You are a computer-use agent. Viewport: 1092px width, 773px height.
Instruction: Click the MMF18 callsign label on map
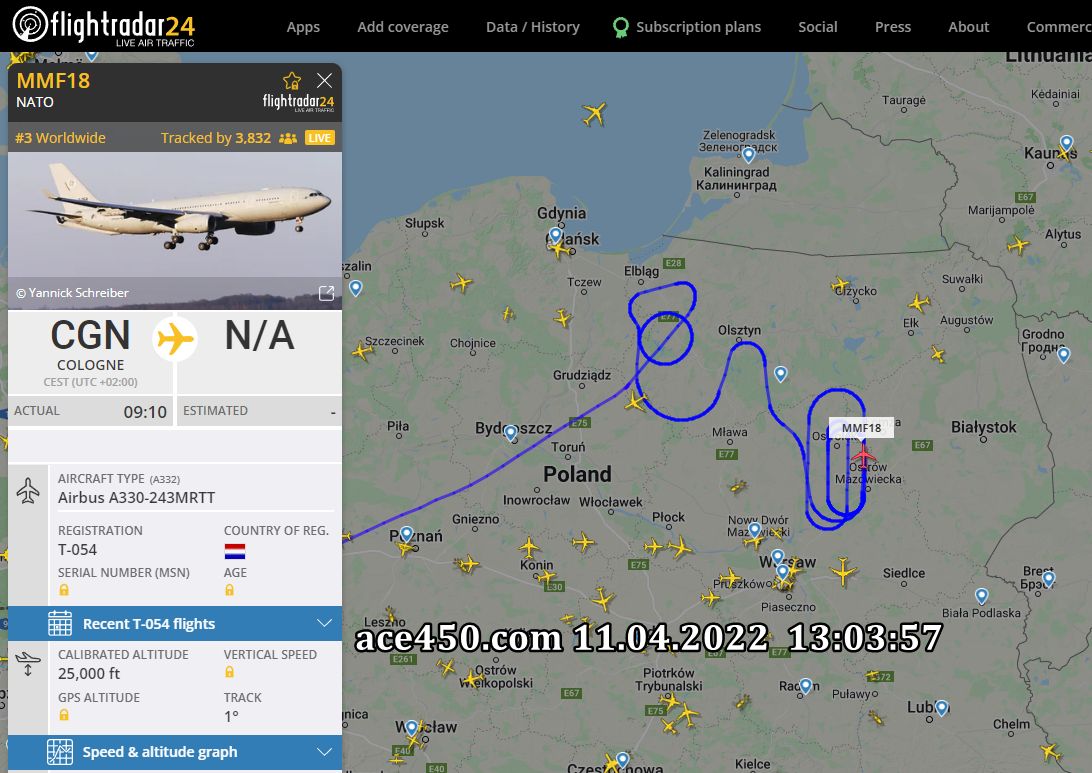[x=861, y=428]
